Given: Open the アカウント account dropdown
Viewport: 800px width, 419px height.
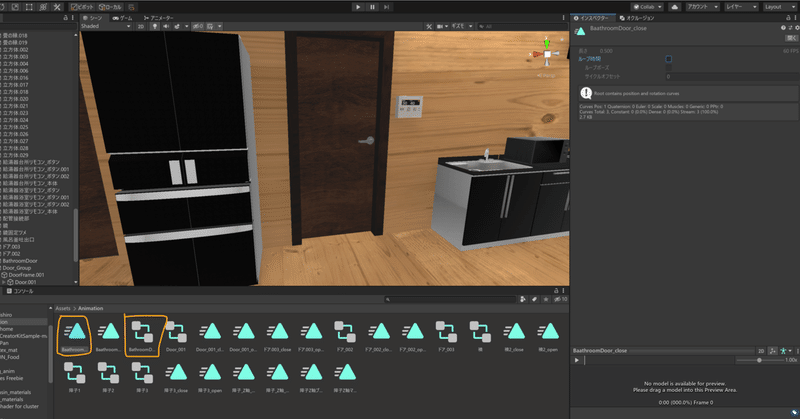Looking at the screenshot, I should pyautogui.click(x=702, y=7).
